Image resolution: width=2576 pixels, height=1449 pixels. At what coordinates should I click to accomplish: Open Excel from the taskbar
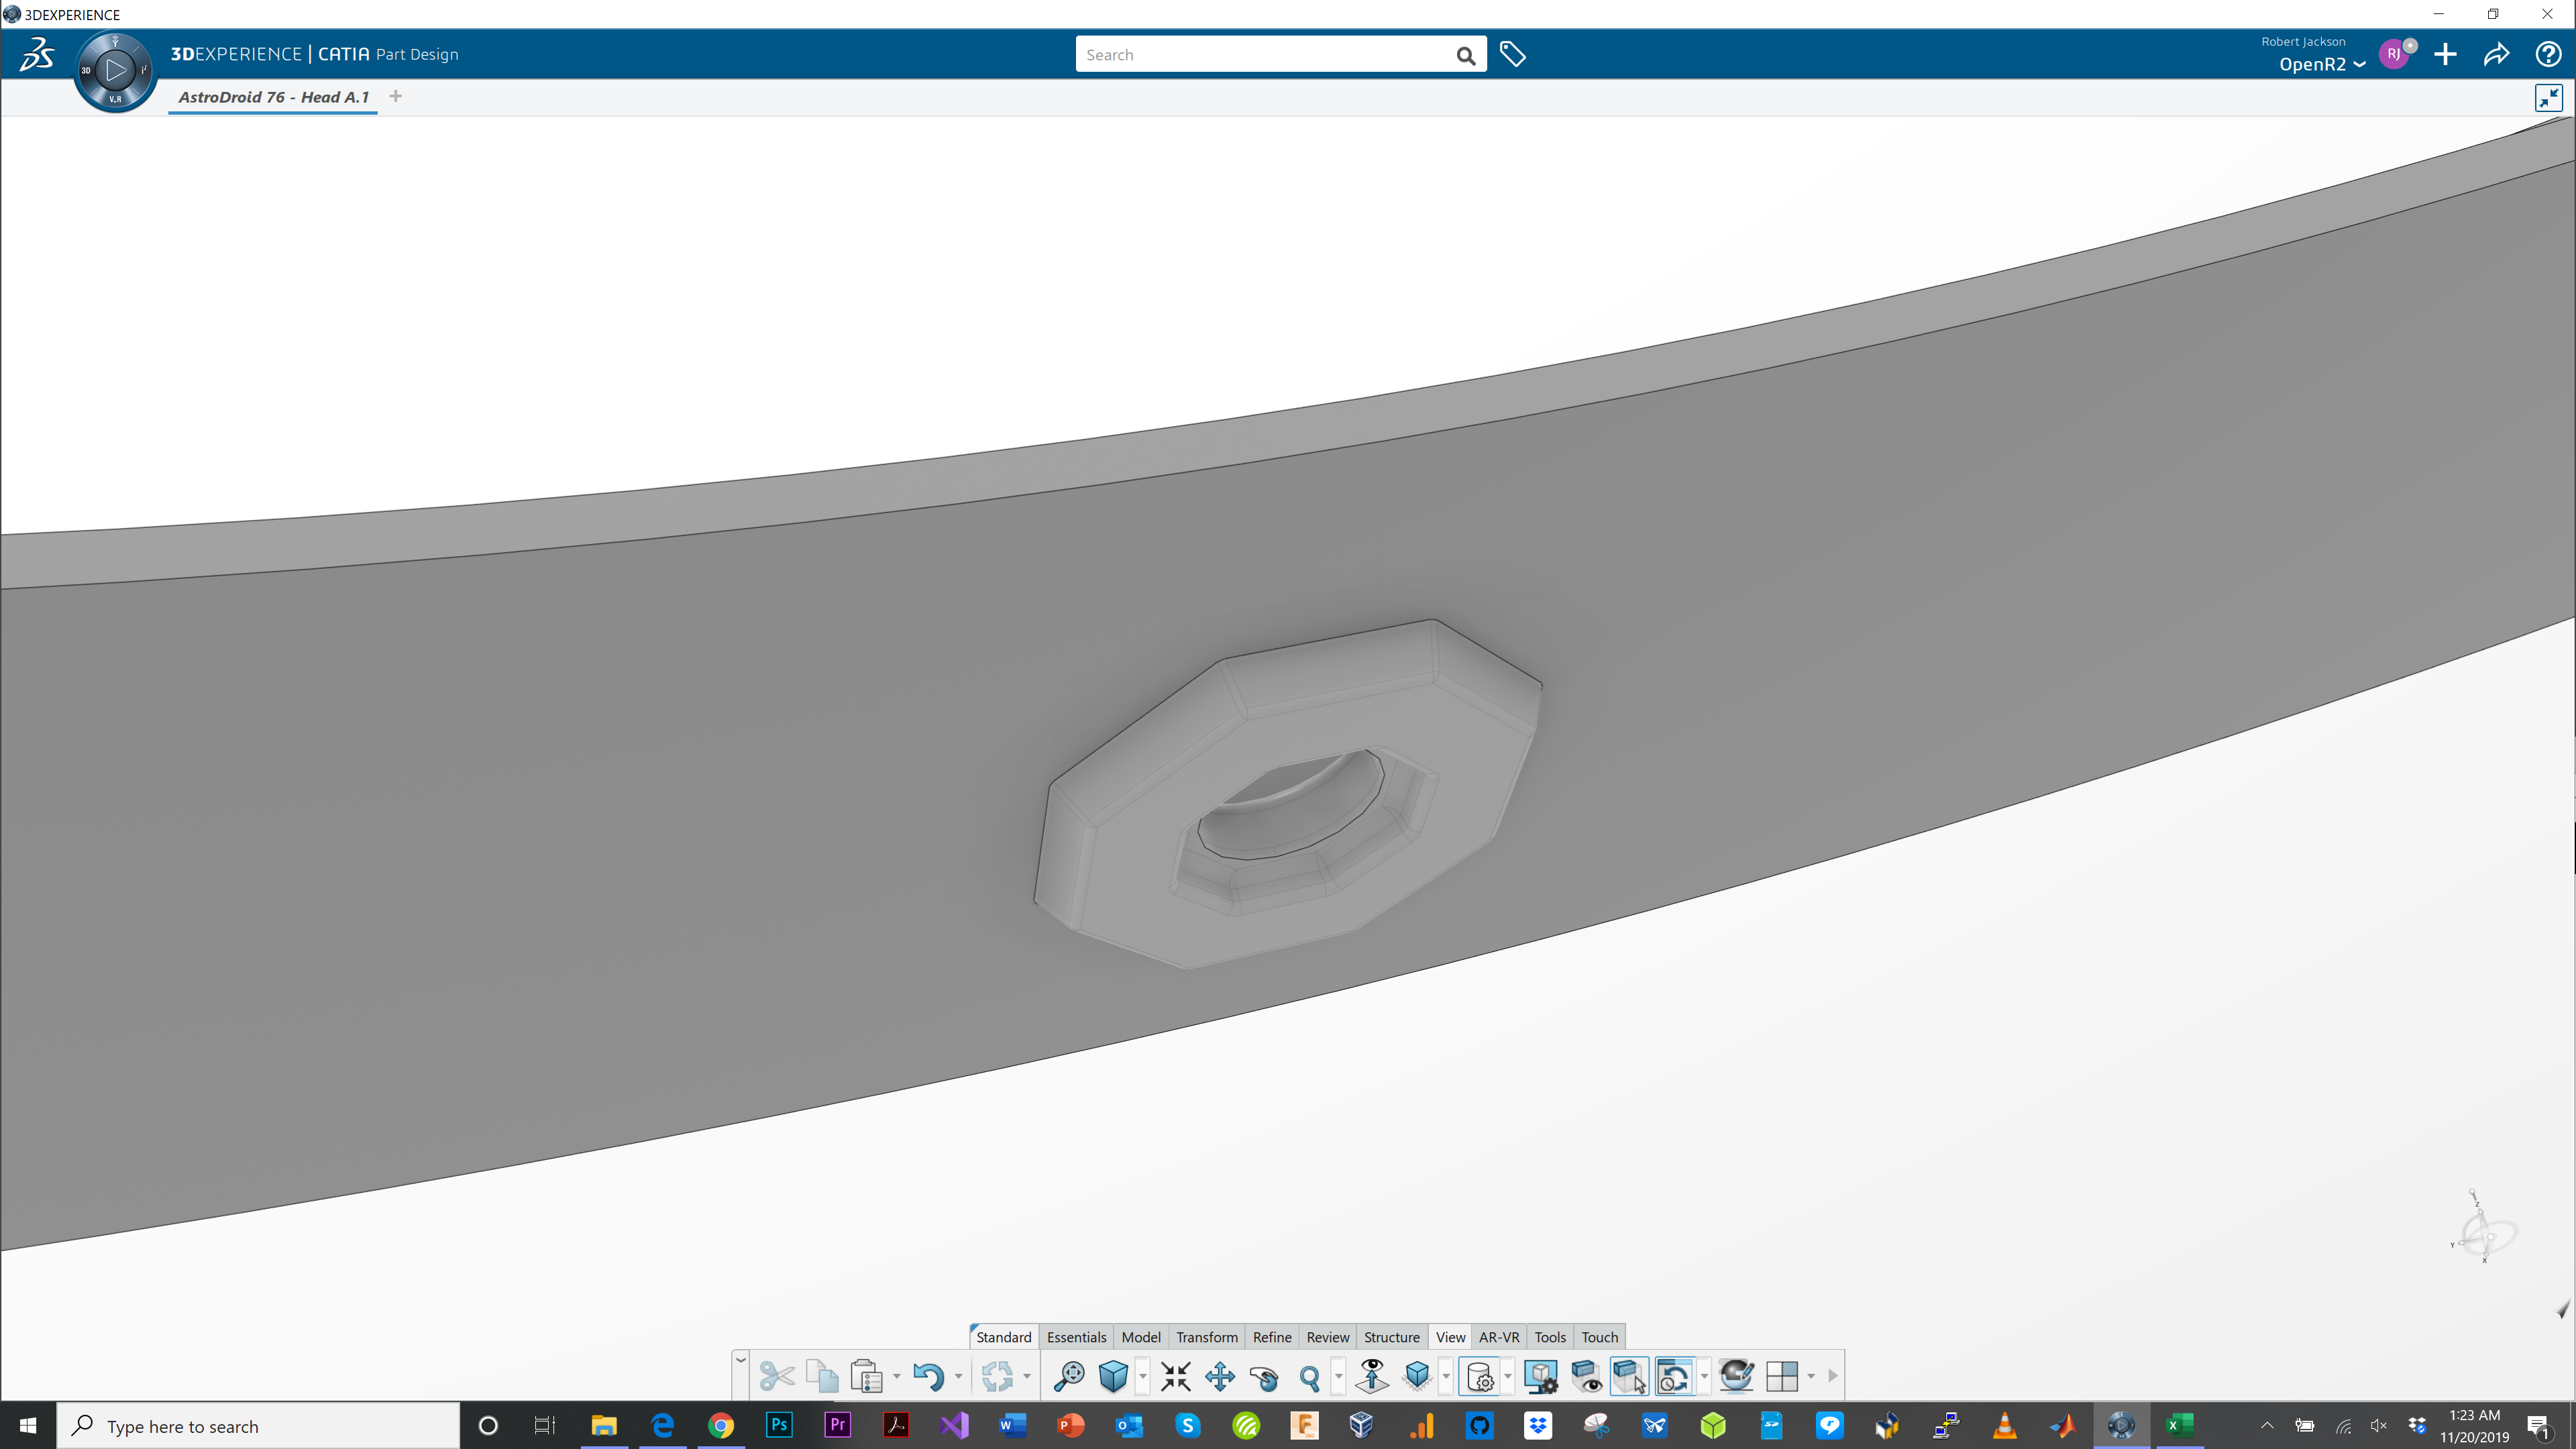click(x=2179, y=1425)
